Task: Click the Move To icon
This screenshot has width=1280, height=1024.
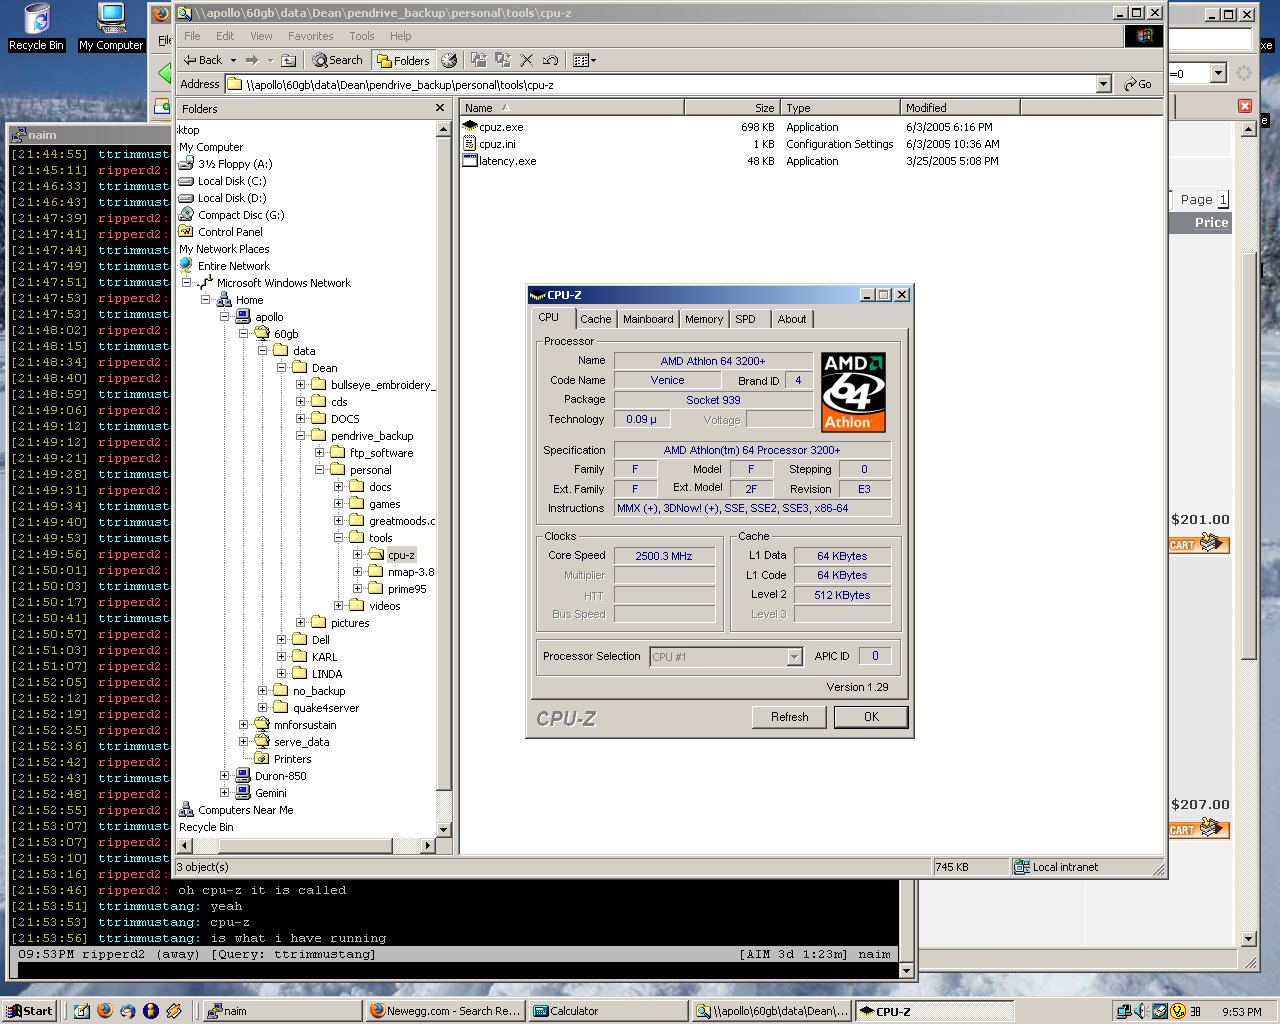Action: click(479, 60)
